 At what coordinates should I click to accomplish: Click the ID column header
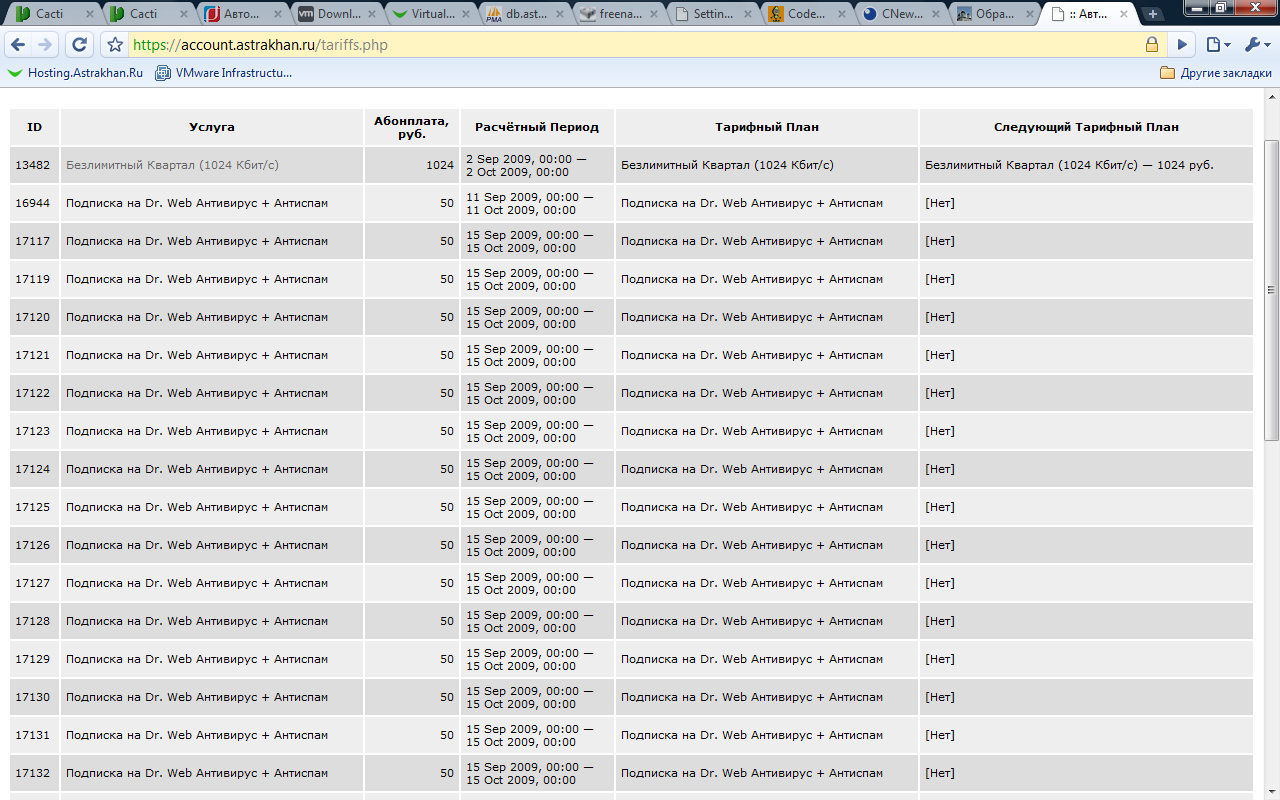35,127
